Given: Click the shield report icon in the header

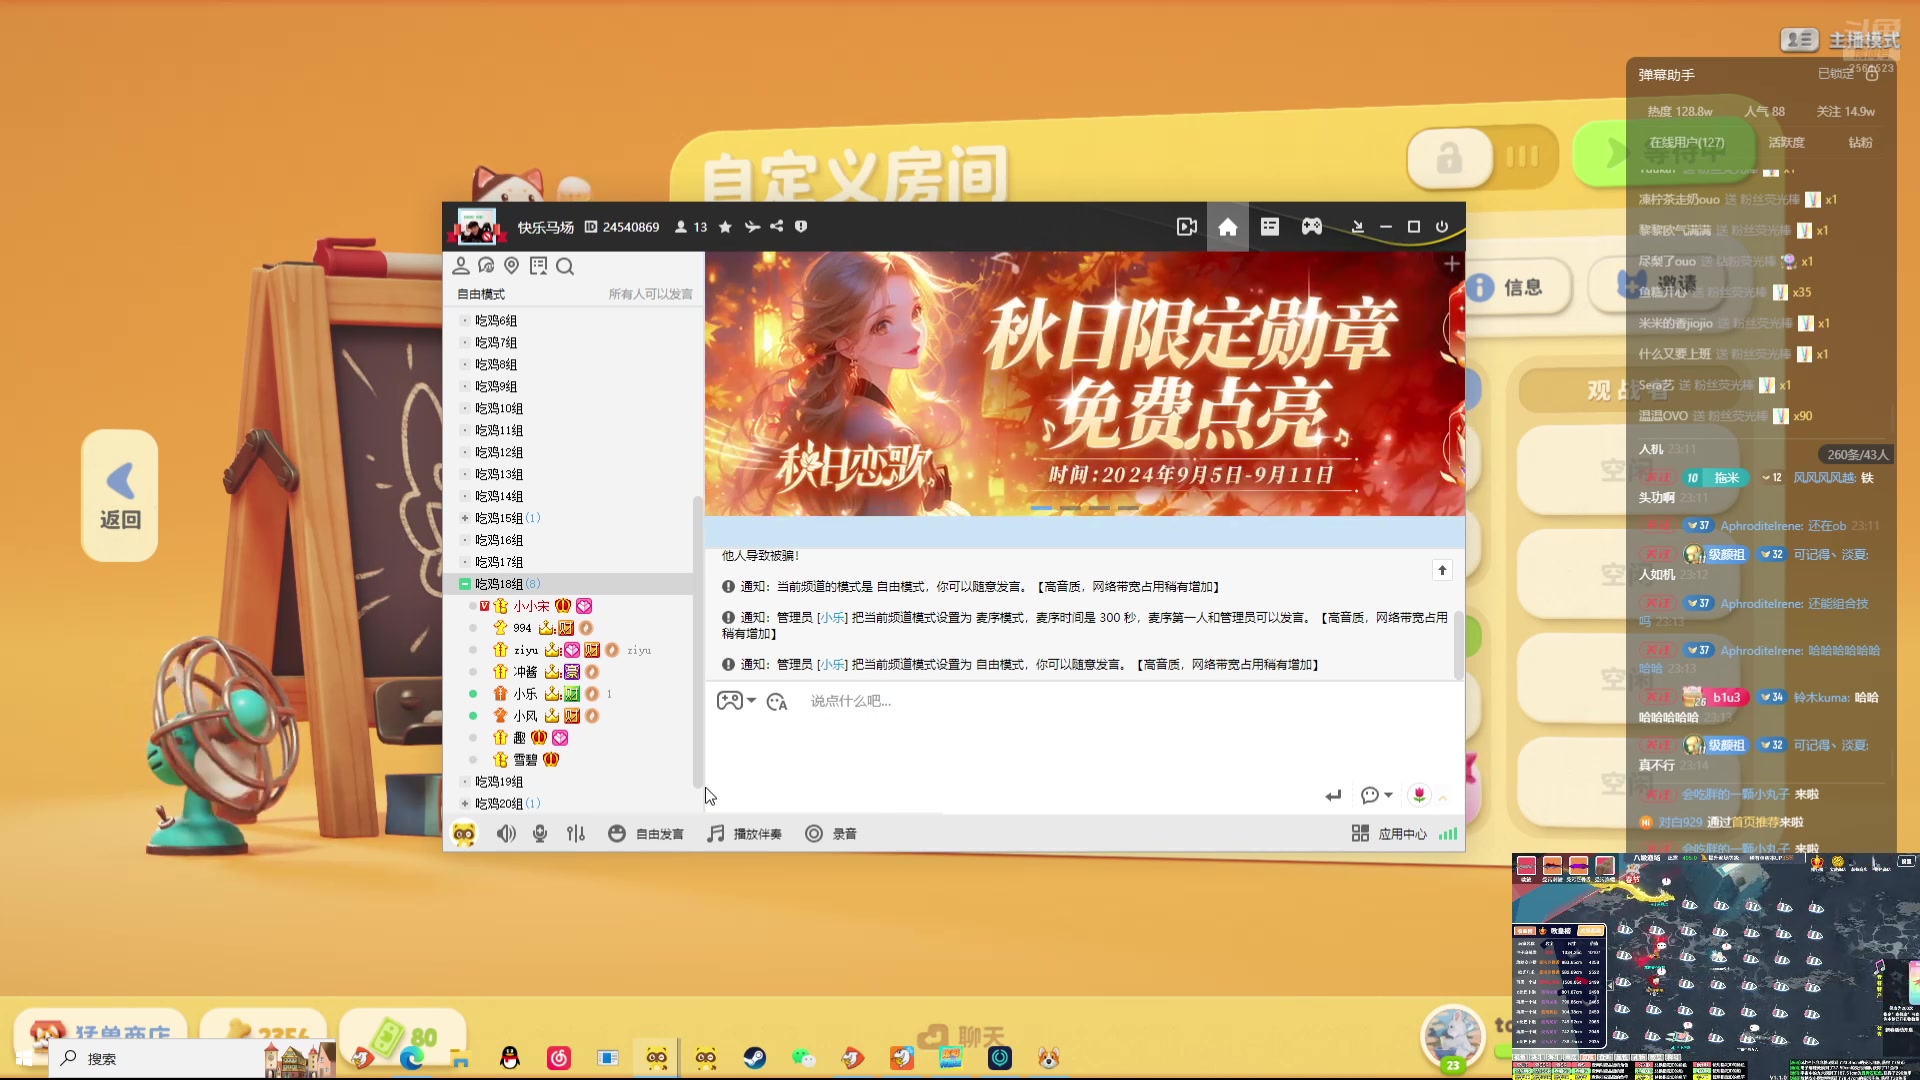Looking at the screenshot, I should tap(801, 227).
